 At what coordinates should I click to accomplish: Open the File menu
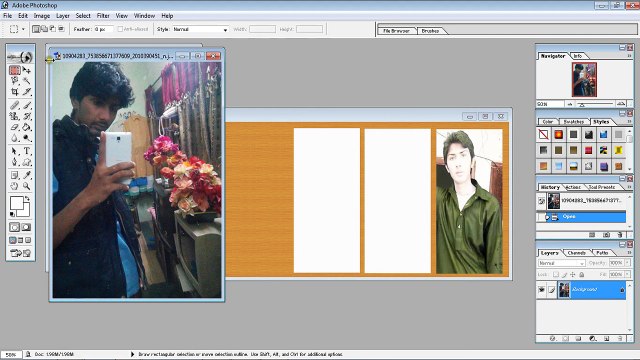(x=7, y=16)
